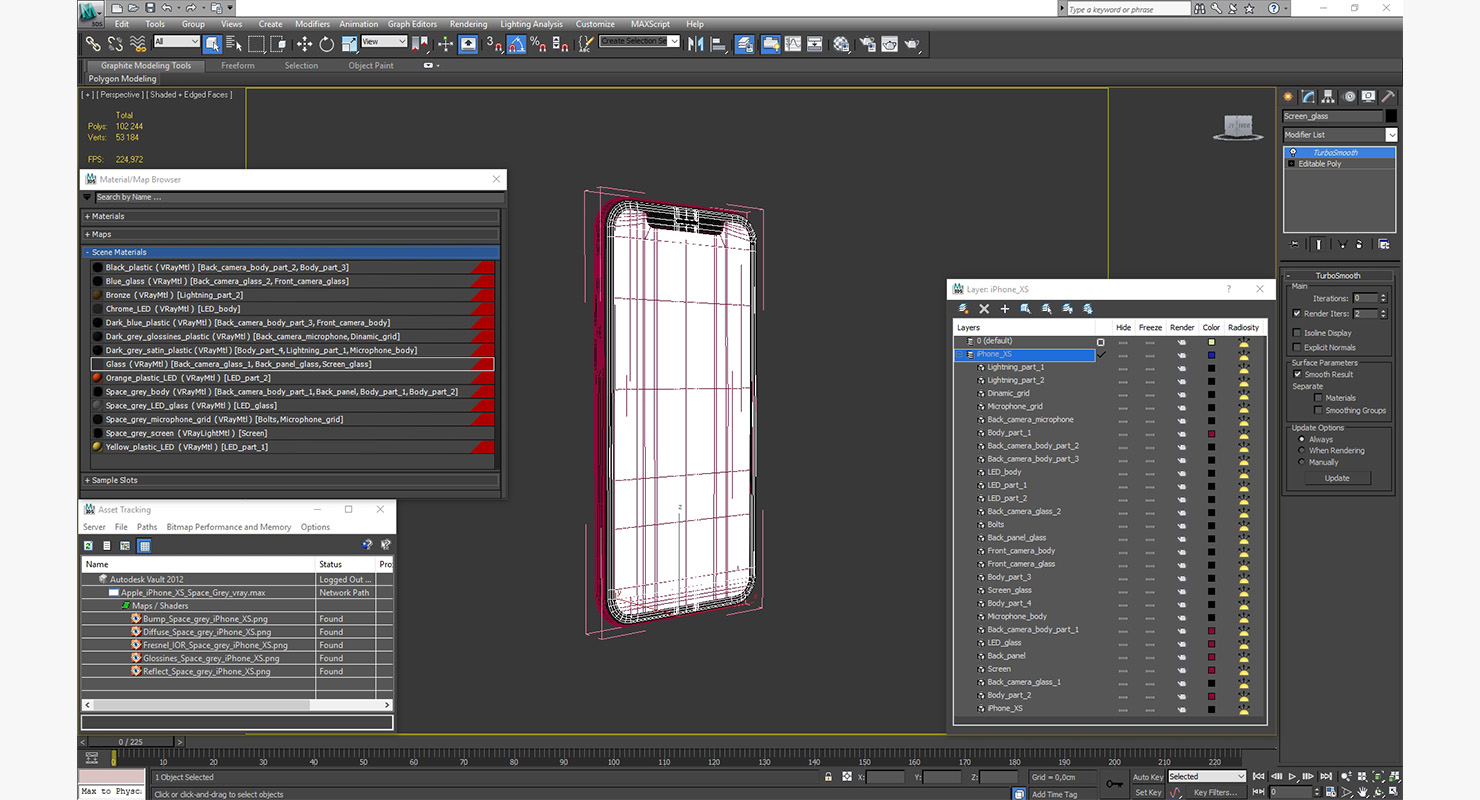Toggle TurboSmooth modifier lightbulb visibility

pyautogui.click(x=1292, y=153)
